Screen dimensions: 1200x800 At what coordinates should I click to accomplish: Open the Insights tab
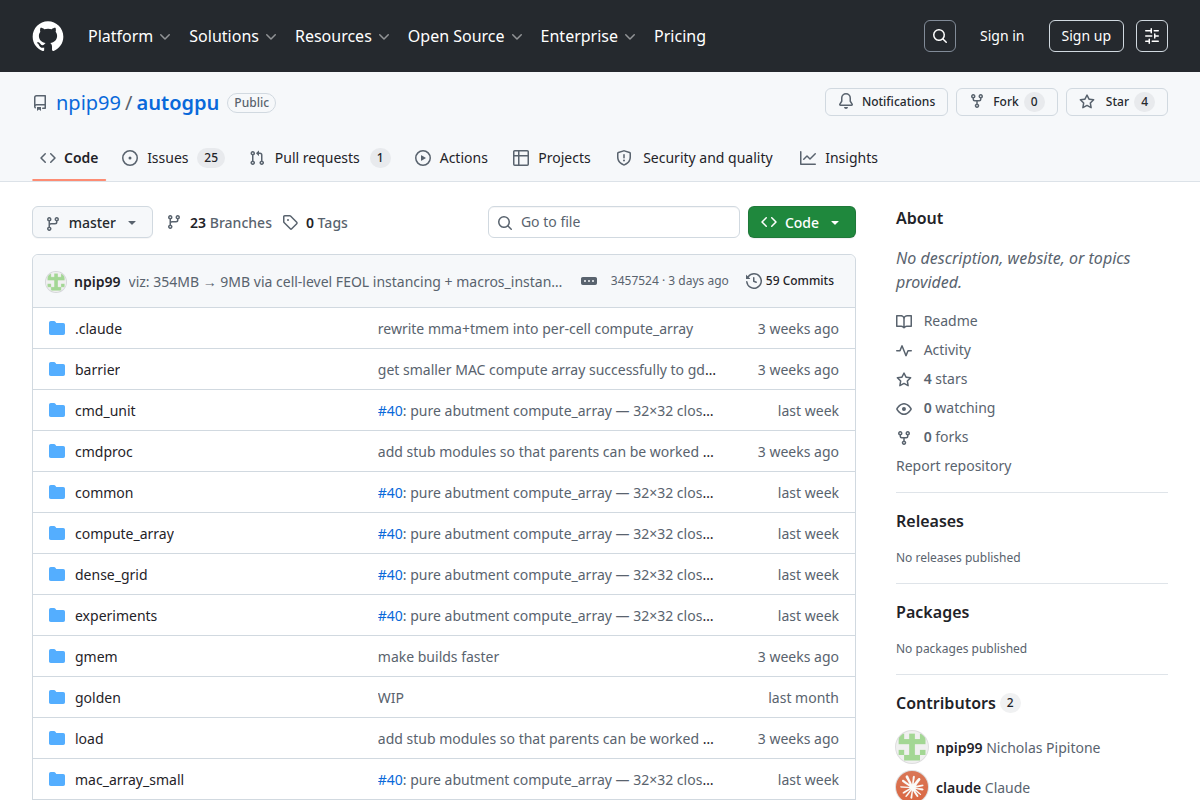(x=839, y=158)
